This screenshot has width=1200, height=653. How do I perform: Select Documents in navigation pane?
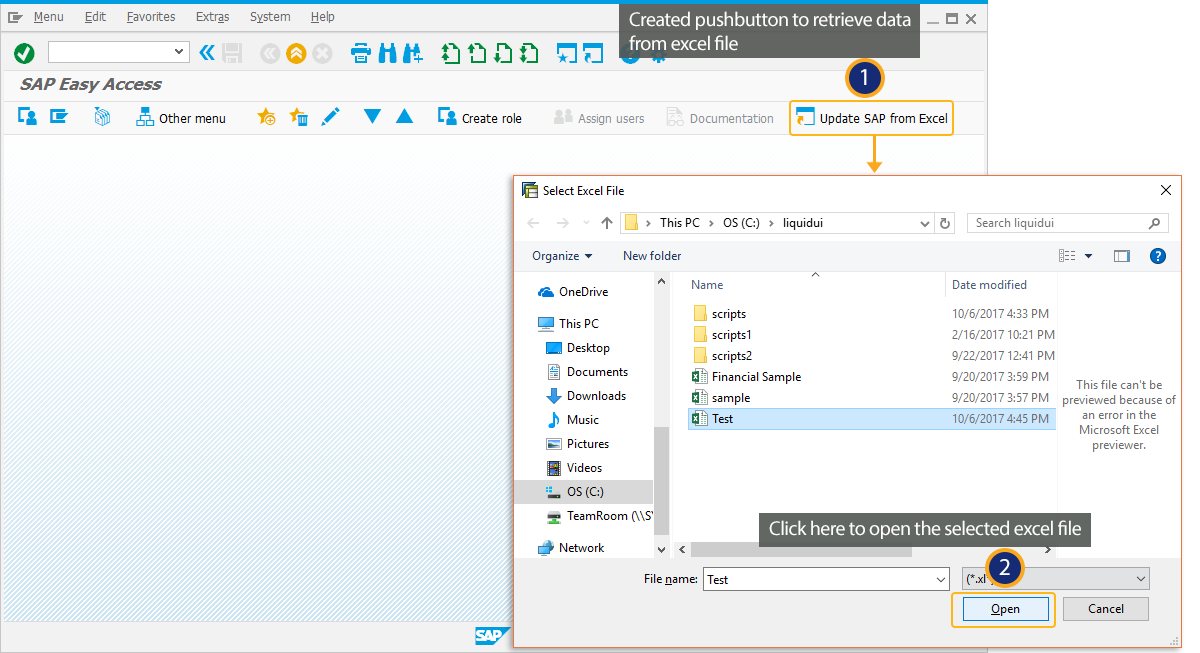click(586, 372)
